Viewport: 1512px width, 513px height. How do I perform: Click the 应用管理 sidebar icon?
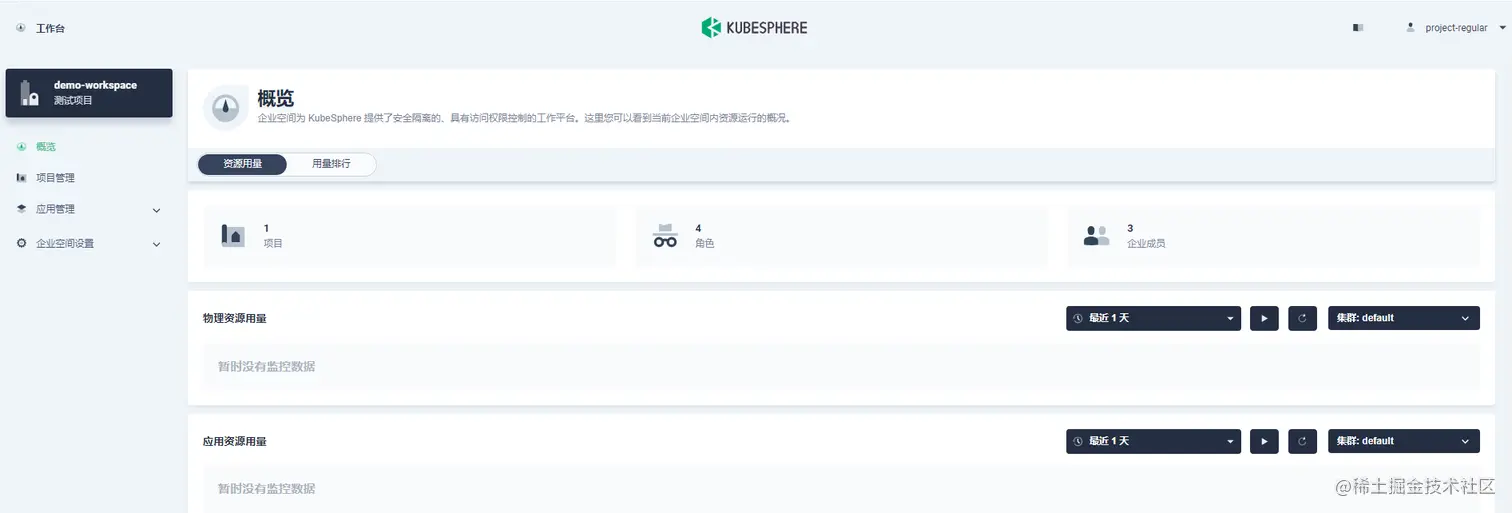tap(22, 209)
